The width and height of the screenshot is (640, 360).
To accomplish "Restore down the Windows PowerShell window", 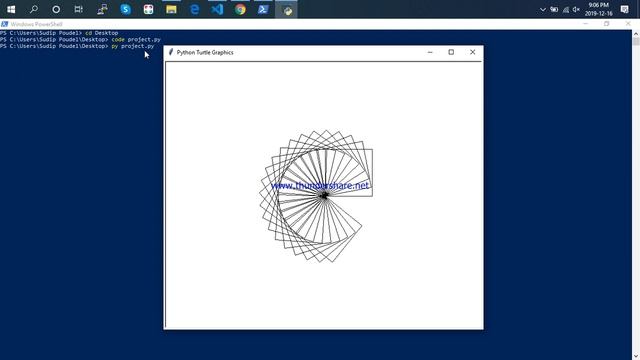I will 607,24.
